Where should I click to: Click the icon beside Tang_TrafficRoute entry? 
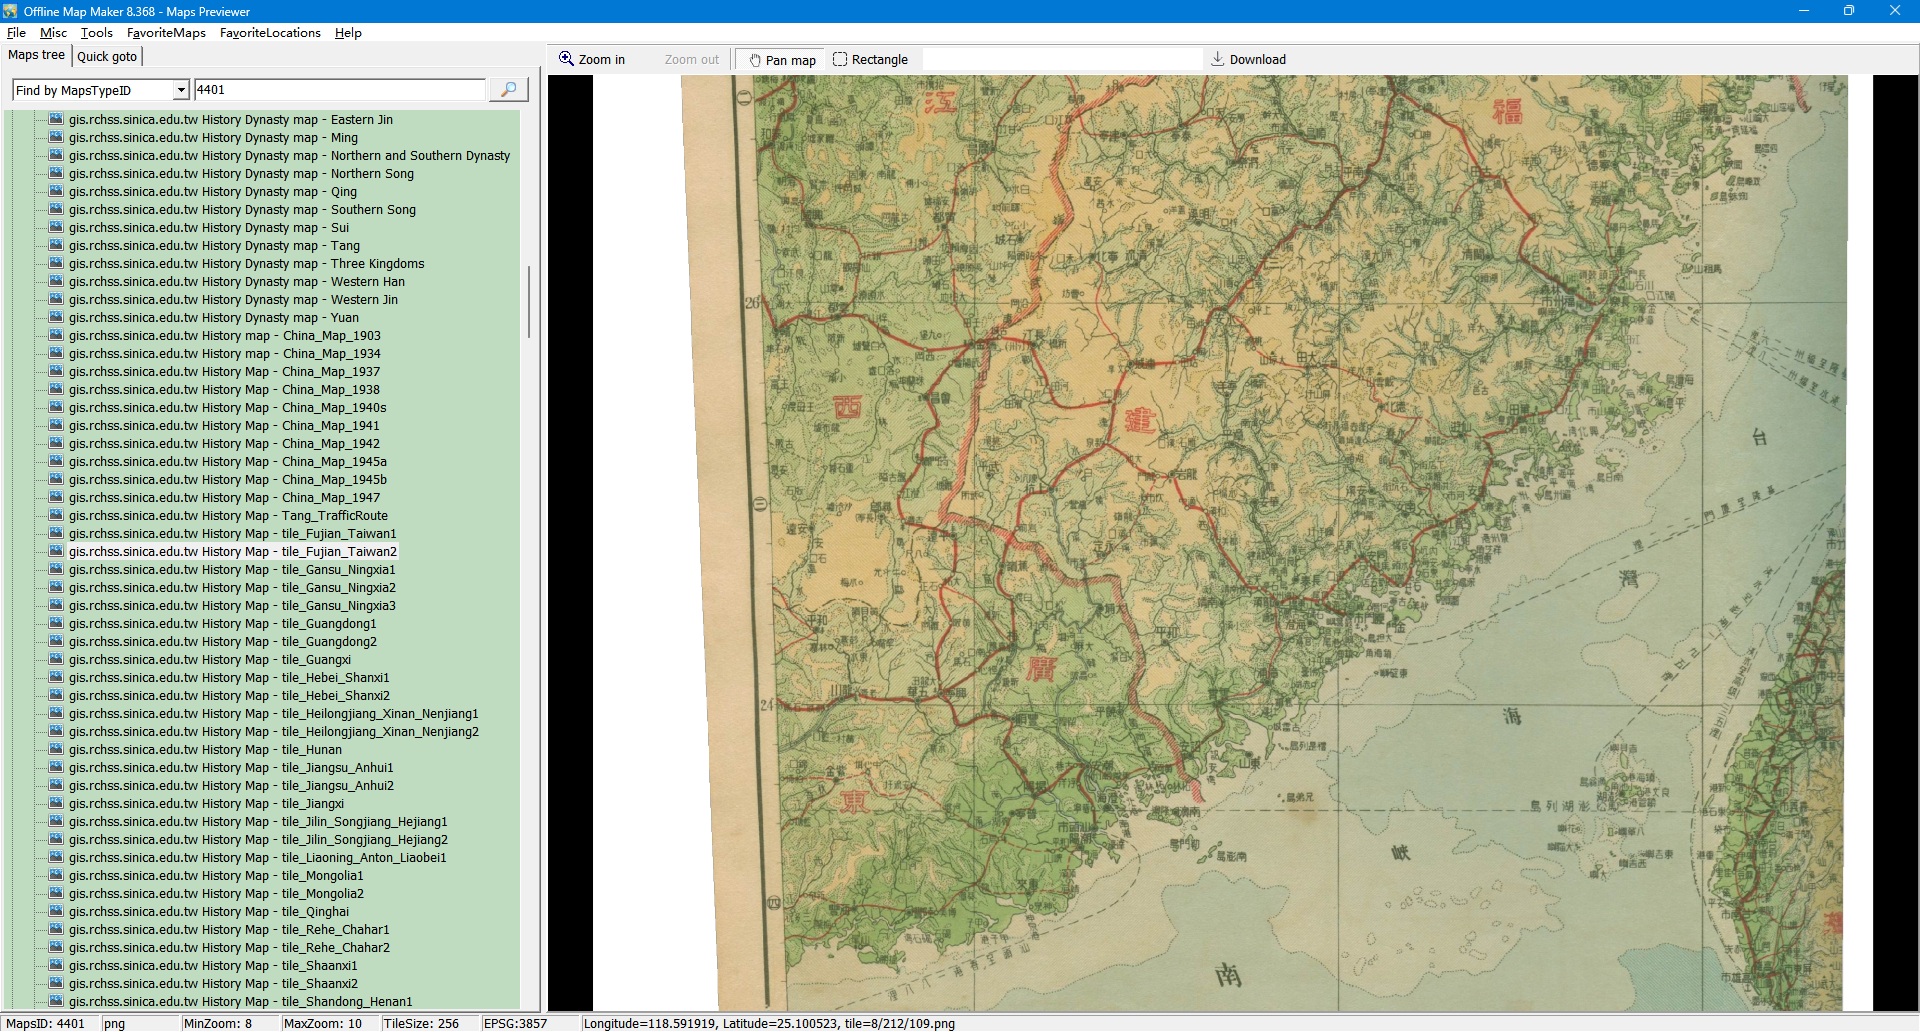point(56,516)
